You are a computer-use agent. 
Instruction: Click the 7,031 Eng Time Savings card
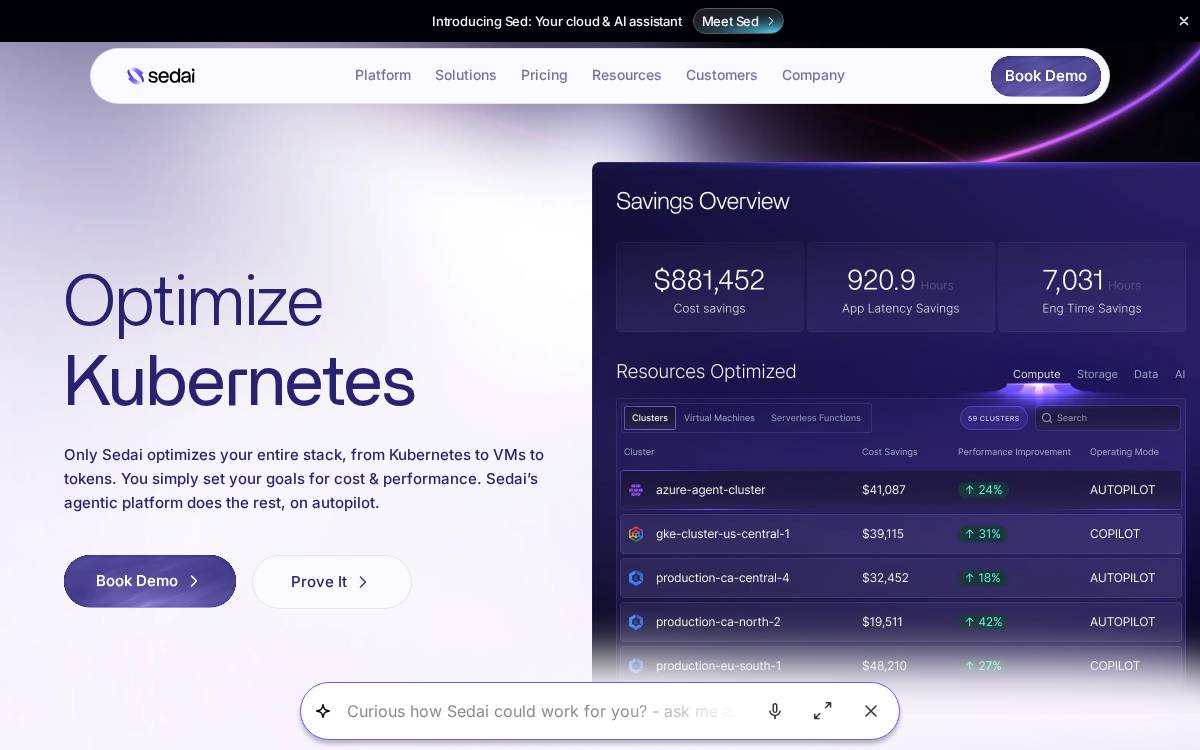[x=1092, y=287]
